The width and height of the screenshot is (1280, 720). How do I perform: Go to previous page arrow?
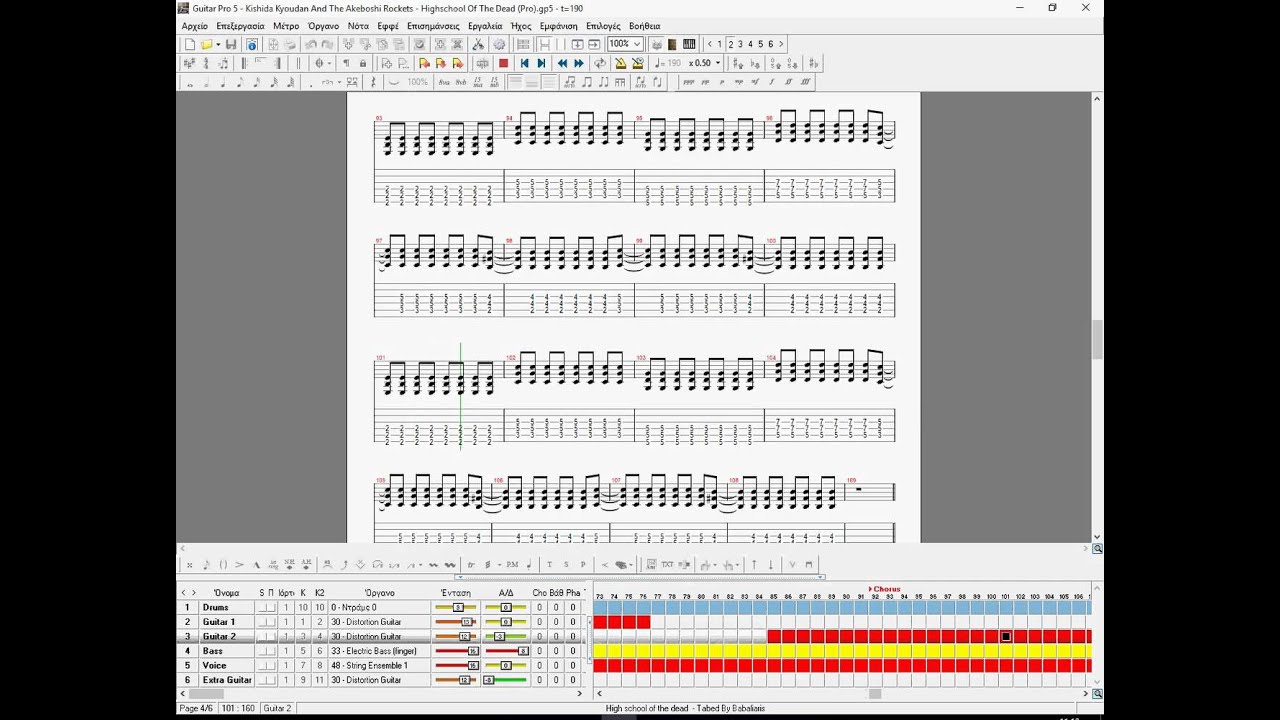tap(710, 44)
